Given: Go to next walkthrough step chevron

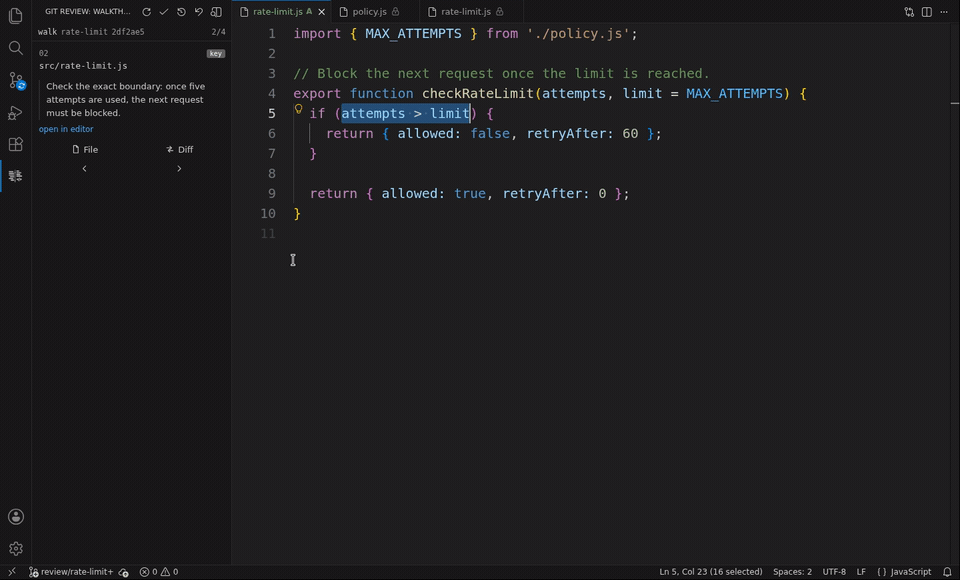Looking at the screenshot, I should 179,168.
